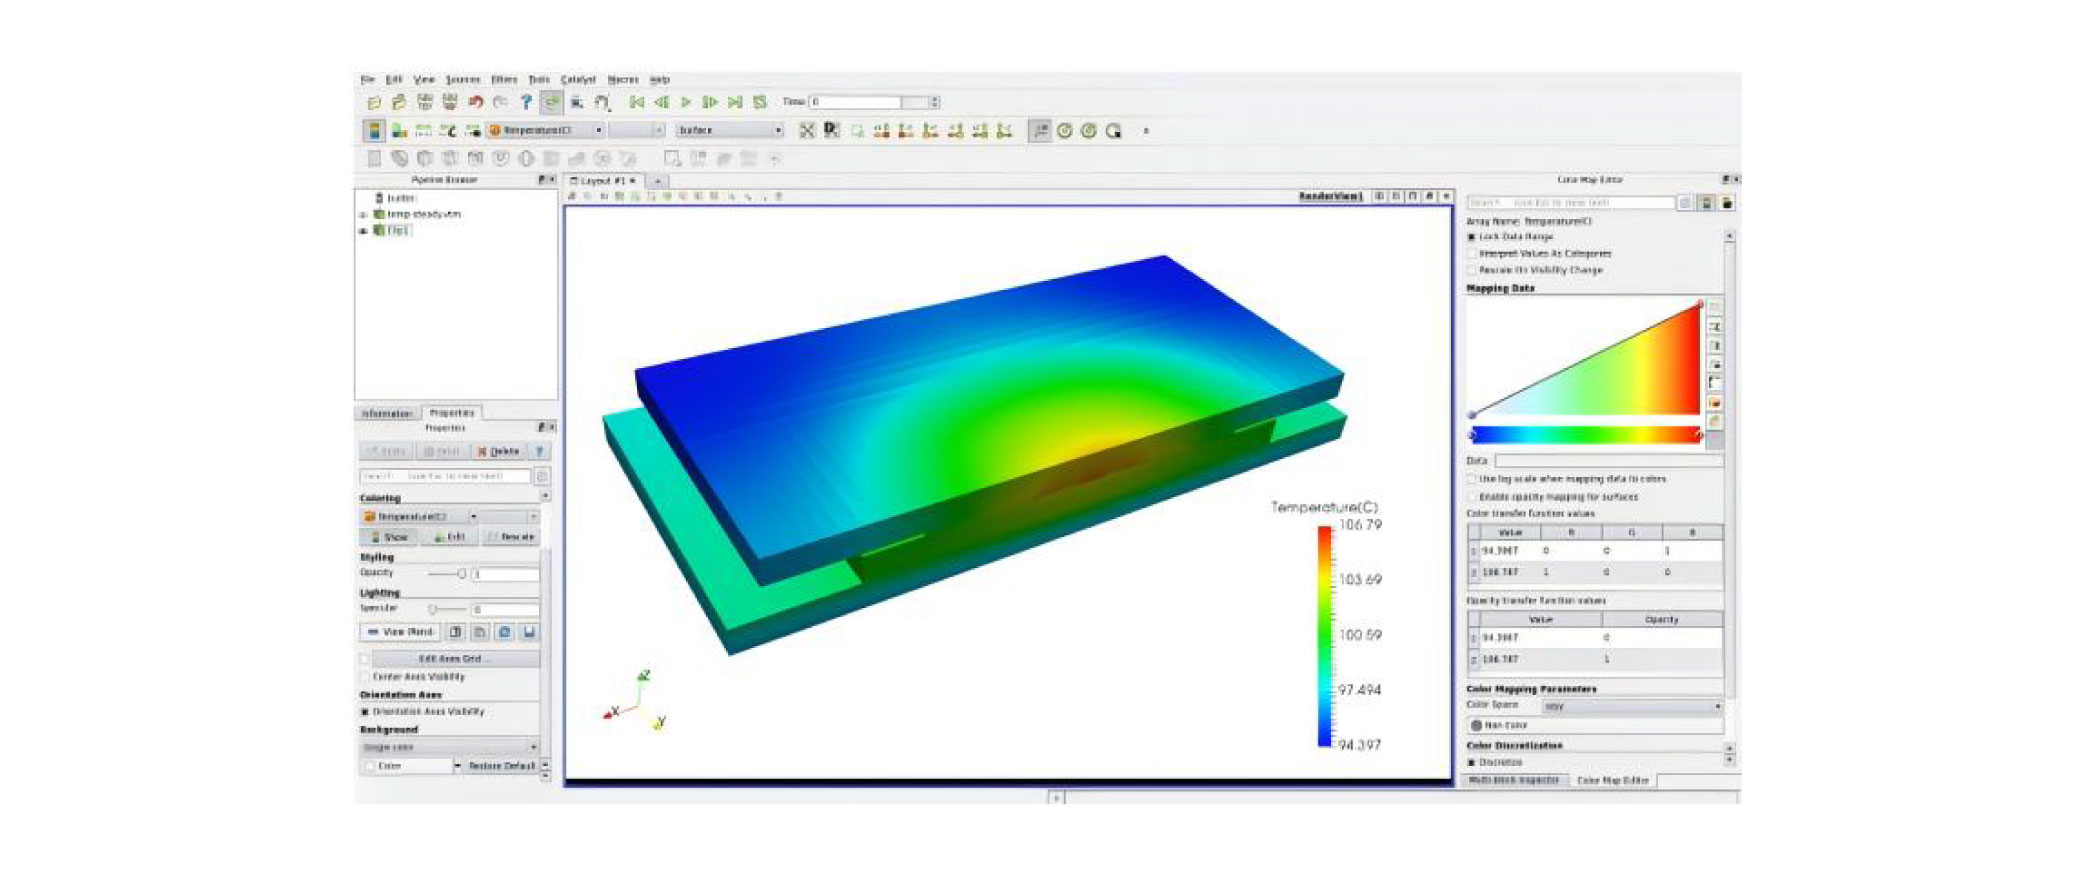Uncheck Orientation Axes Visibility

point(365,712)
